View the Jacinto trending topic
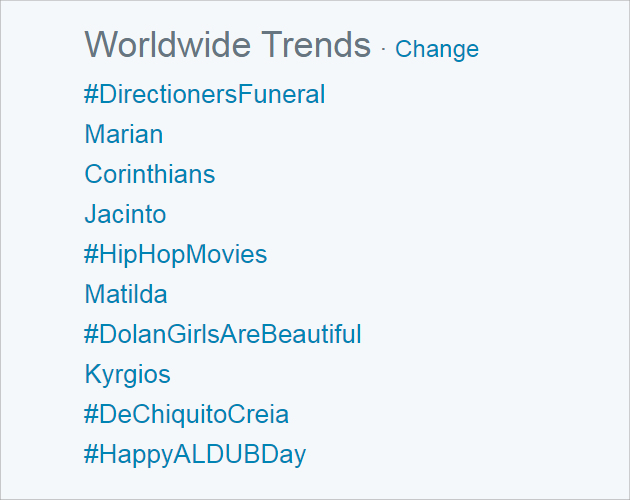The image size is (630, 500). [125, 214]
